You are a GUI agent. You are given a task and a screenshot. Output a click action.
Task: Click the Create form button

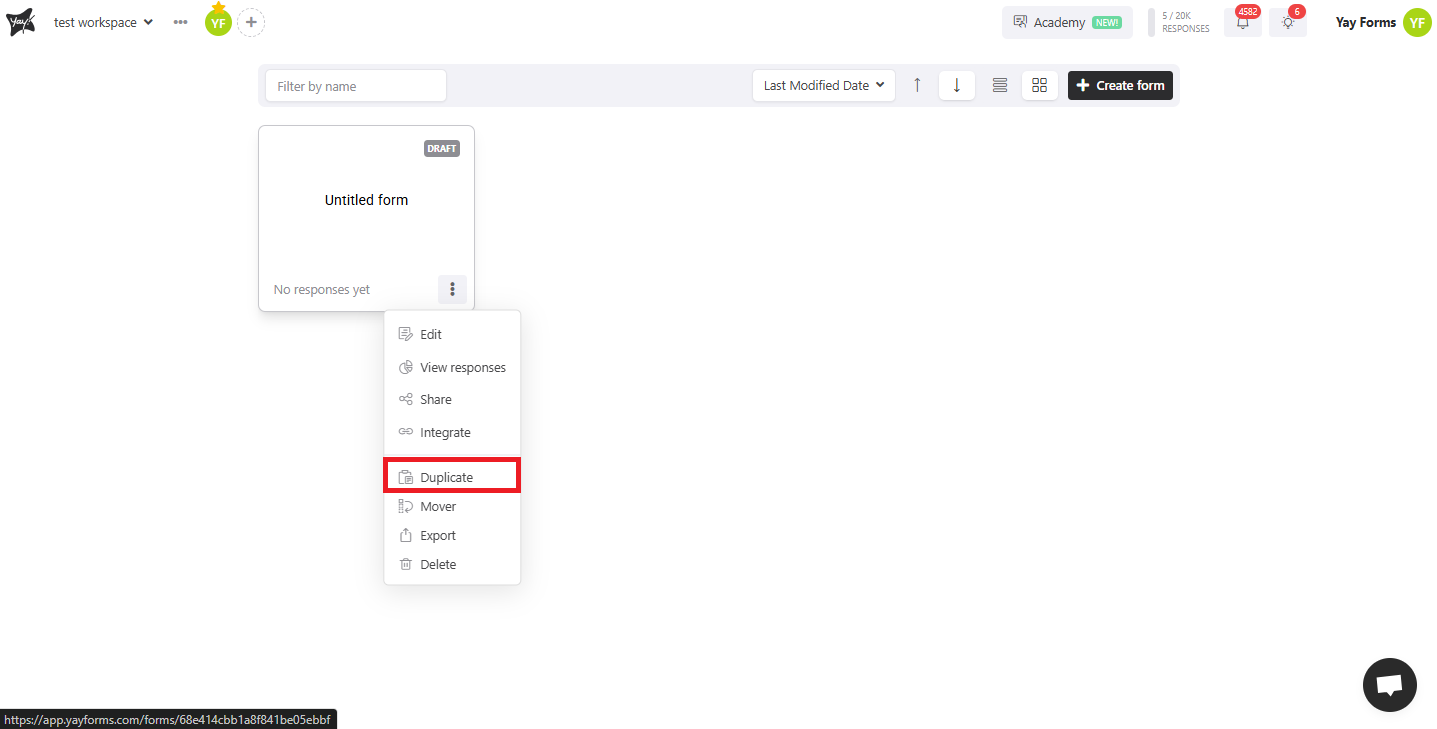coord(1120,86)
